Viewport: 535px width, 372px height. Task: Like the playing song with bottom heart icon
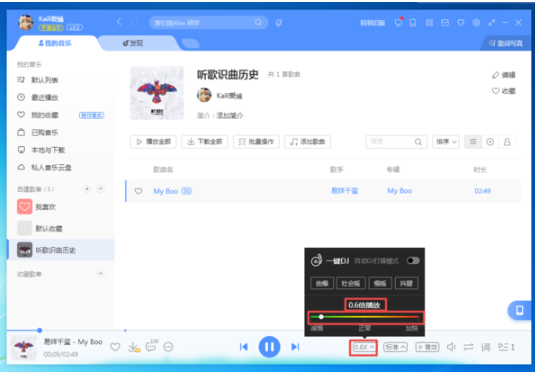(115, 347)
